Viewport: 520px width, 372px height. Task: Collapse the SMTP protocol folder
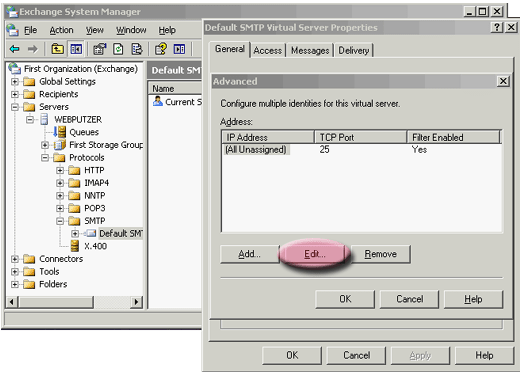tap(60, 221)
